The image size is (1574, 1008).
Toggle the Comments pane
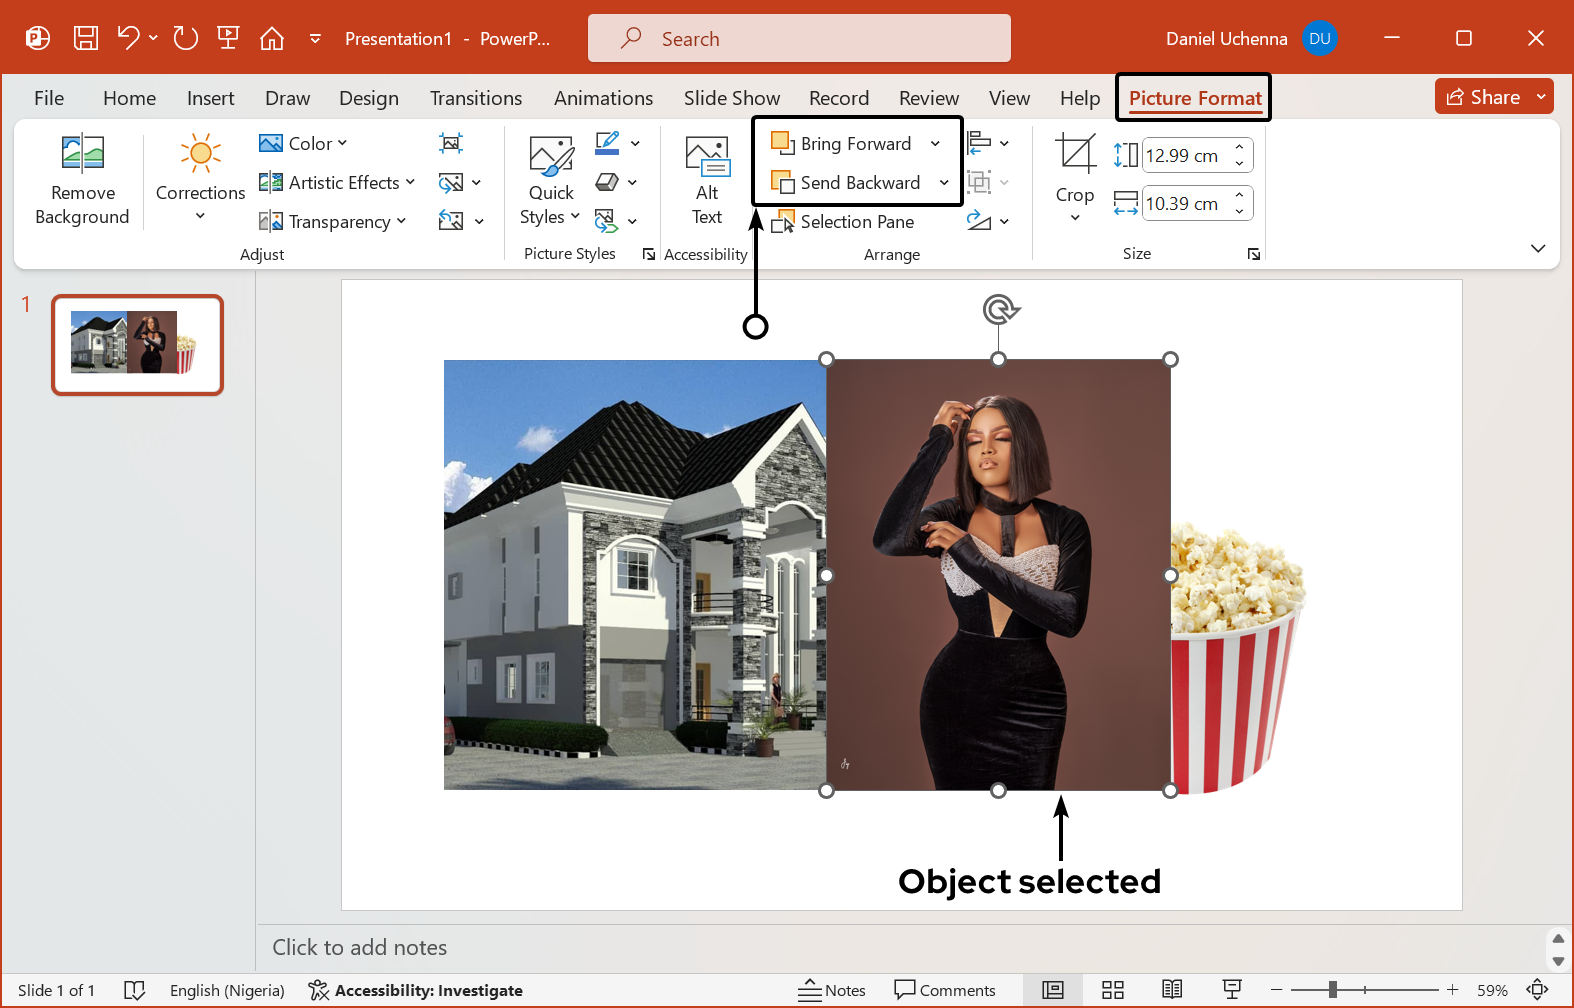point(945,990)
